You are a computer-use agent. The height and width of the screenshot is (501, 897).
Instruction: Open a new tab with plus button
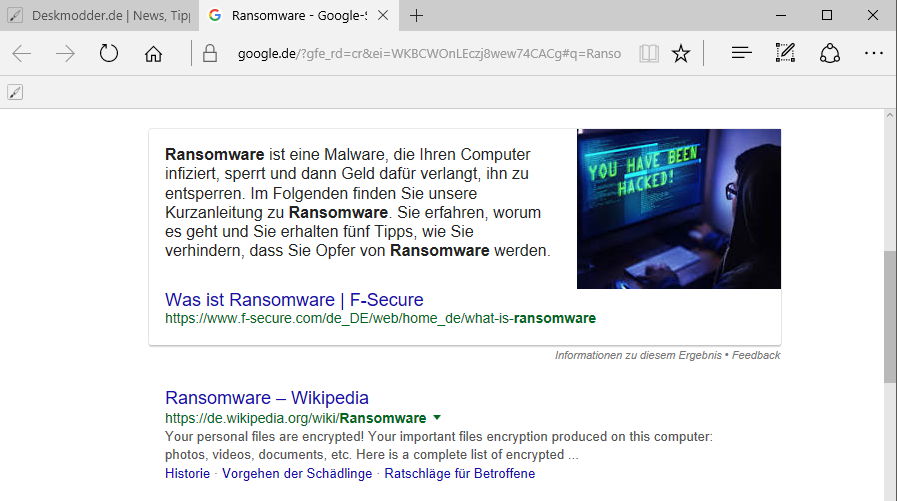pyautogui.click(x=416, y=15)
